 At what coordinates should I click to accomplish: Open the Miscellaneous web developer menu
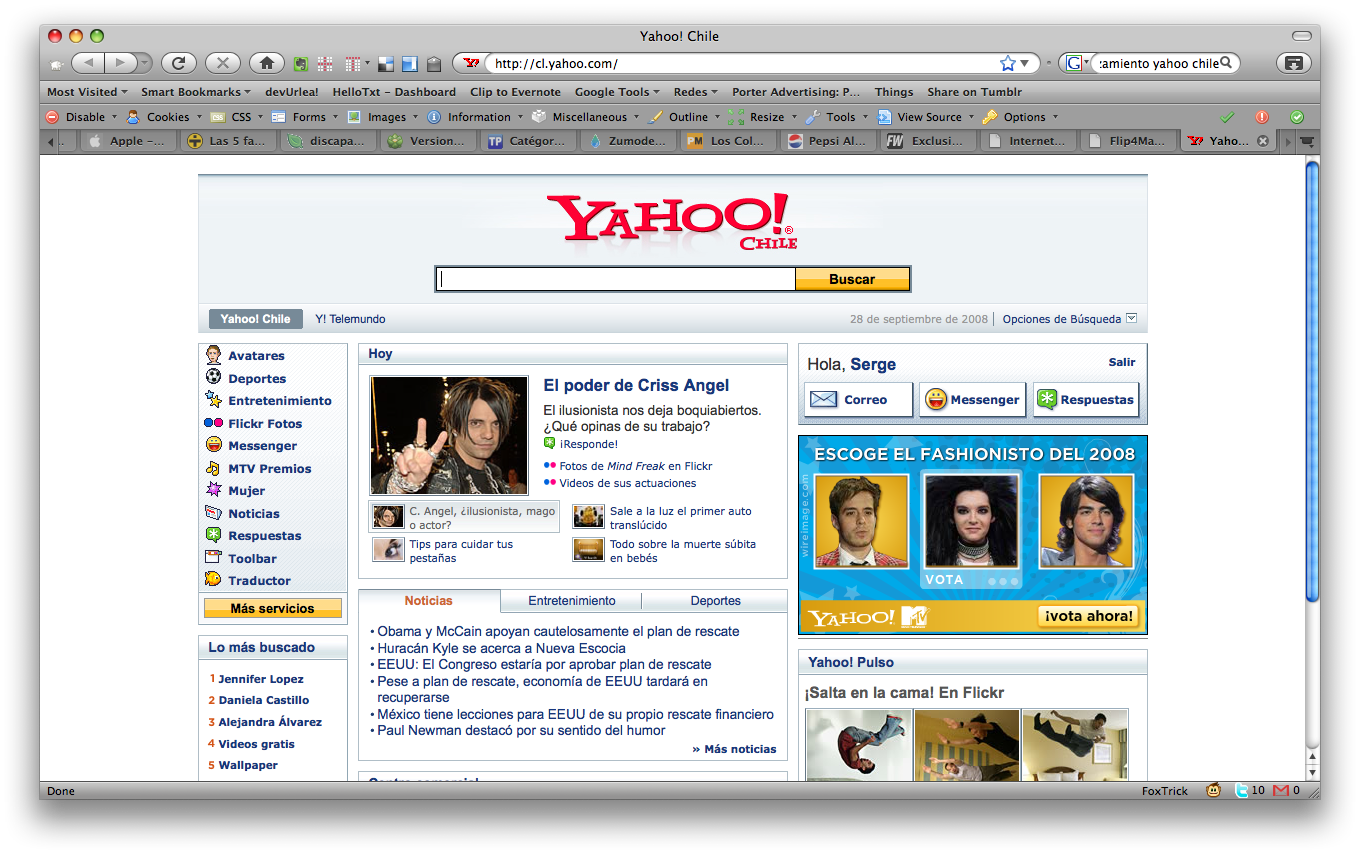(x=584, y=117)
